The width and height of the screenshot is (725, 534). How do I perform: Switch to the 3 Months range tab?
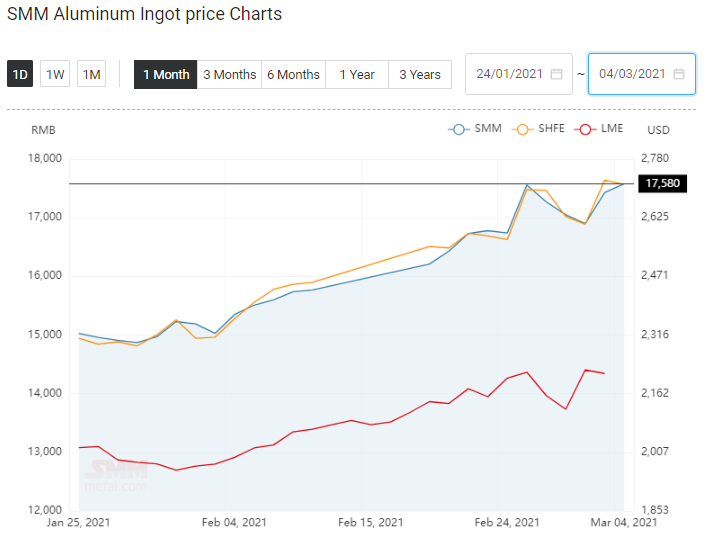coord(229,74)
